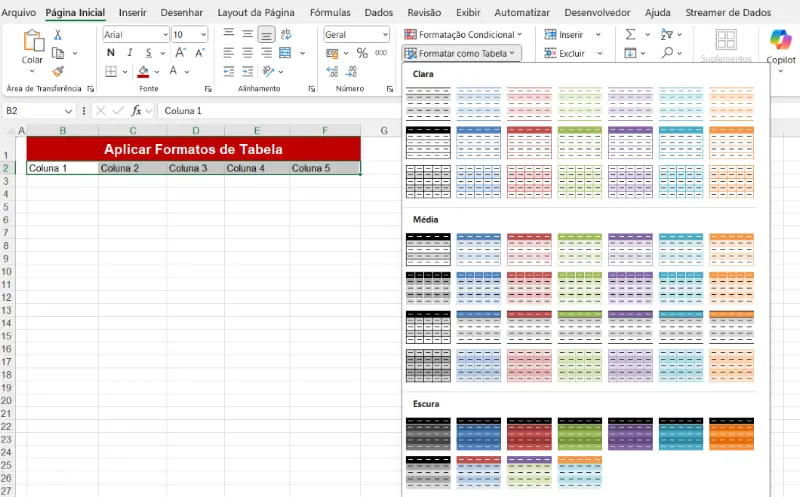The image size is (800, 497).
Task: Click the Copy icon
Action: [x=58, y=53]
